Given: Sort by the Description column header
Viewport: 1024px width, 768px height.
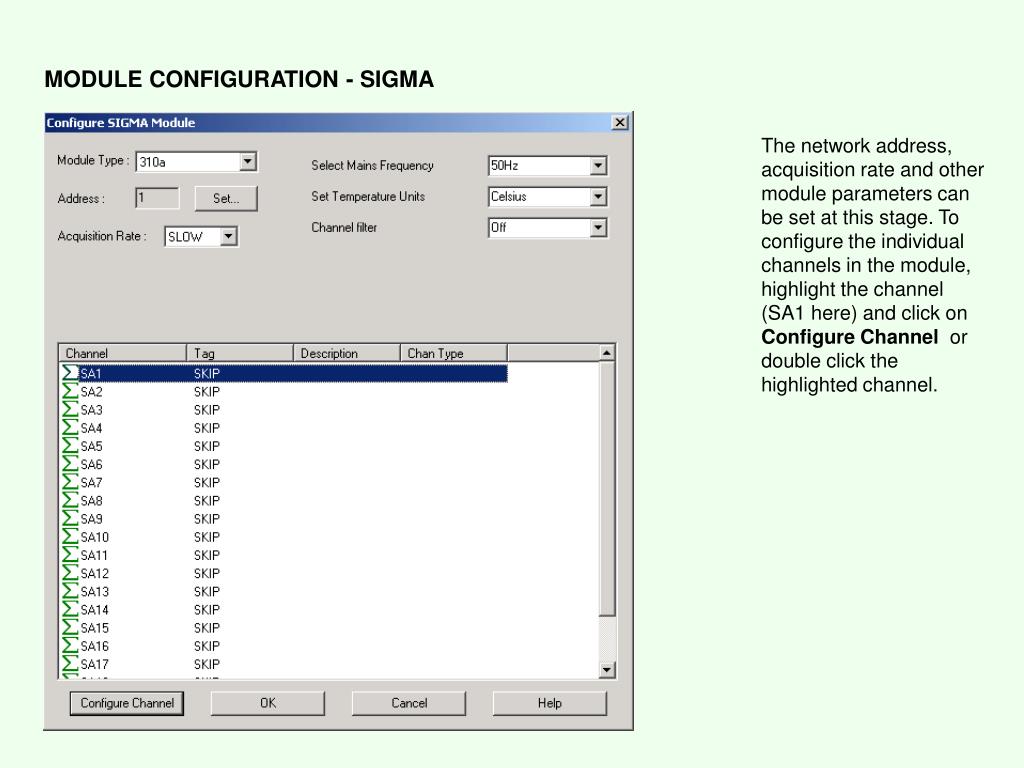Looking at the screenshot, I should [347, 353].
